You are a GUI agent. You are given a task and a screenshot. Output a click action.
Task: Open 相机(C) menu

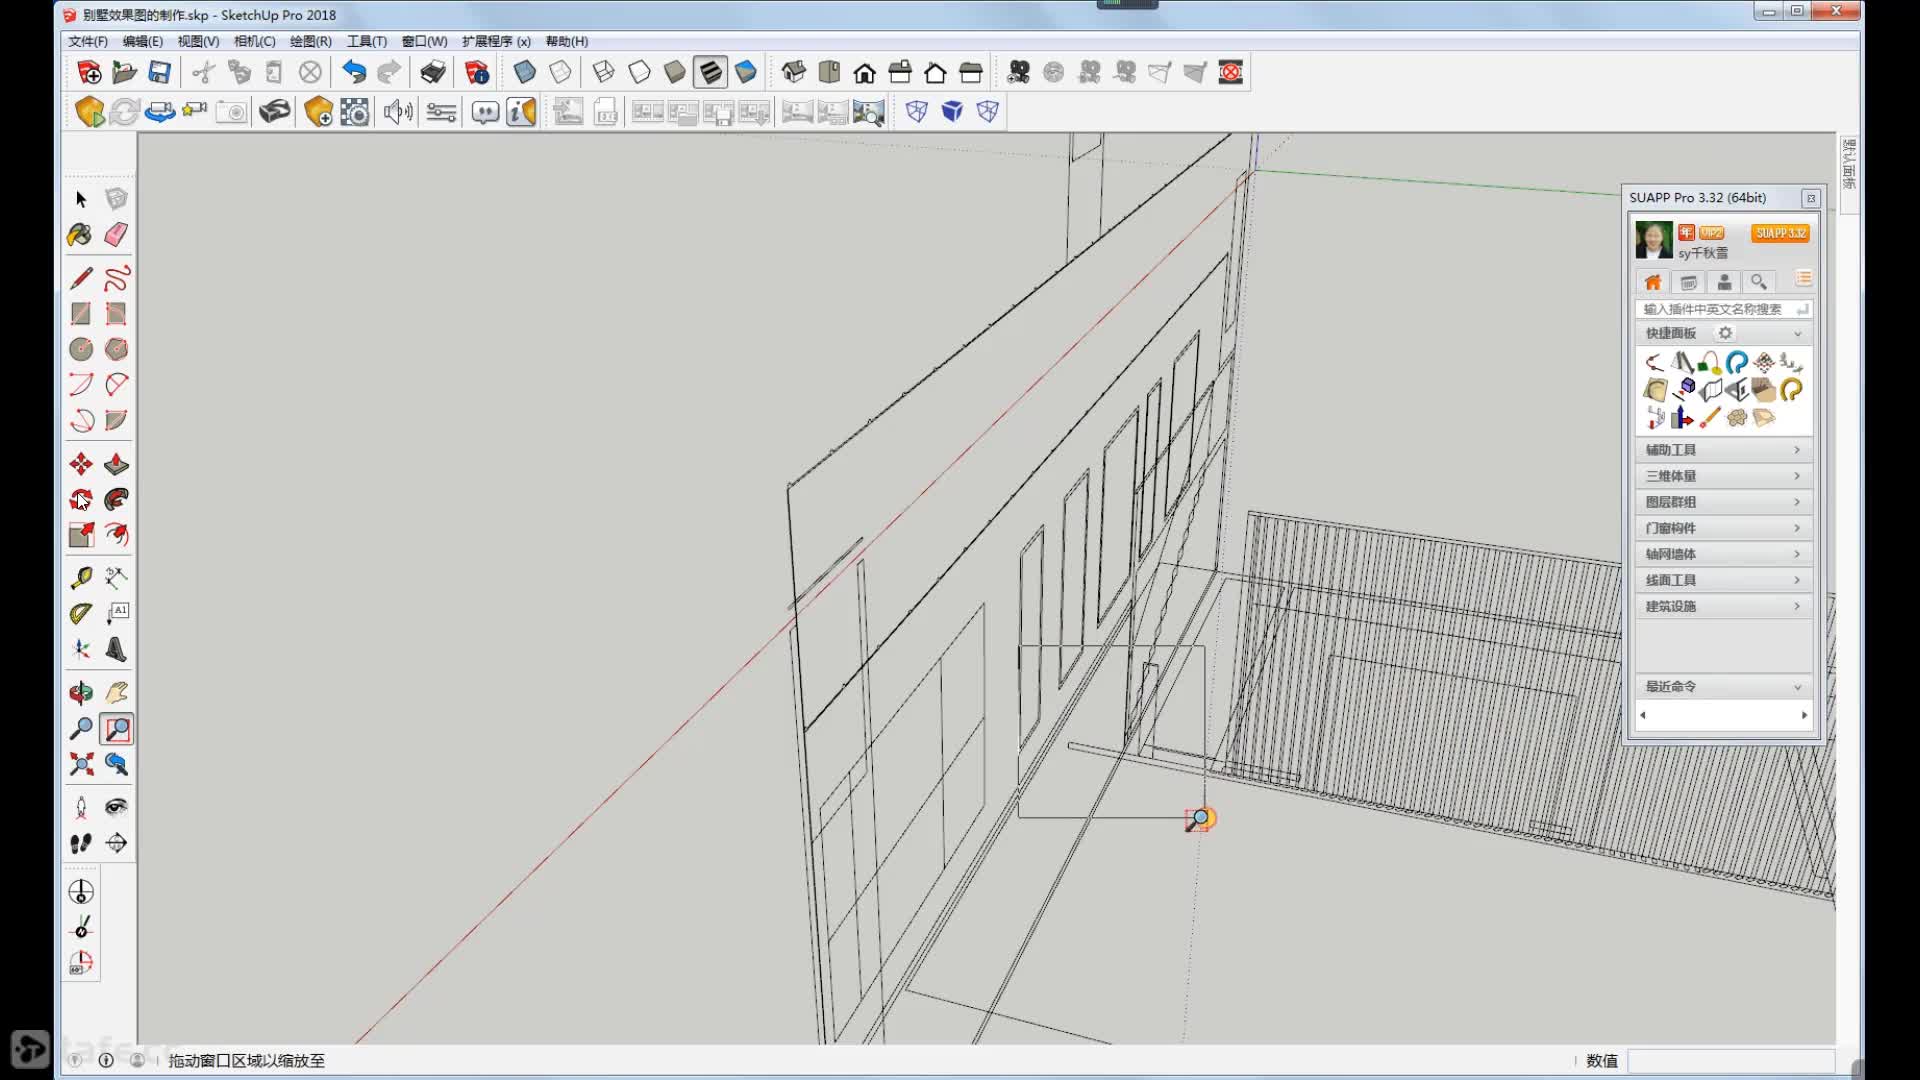[255, 41]
